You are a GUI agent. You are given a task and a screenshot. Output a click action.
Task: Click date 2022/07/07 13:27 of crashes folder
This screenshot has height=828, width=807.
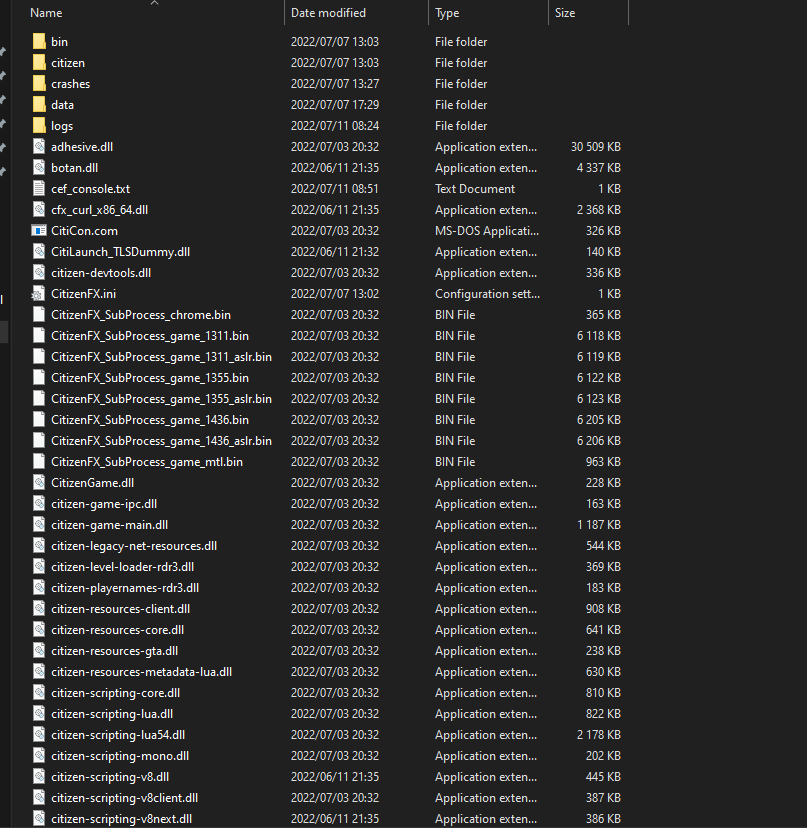(x=334, y=84)
